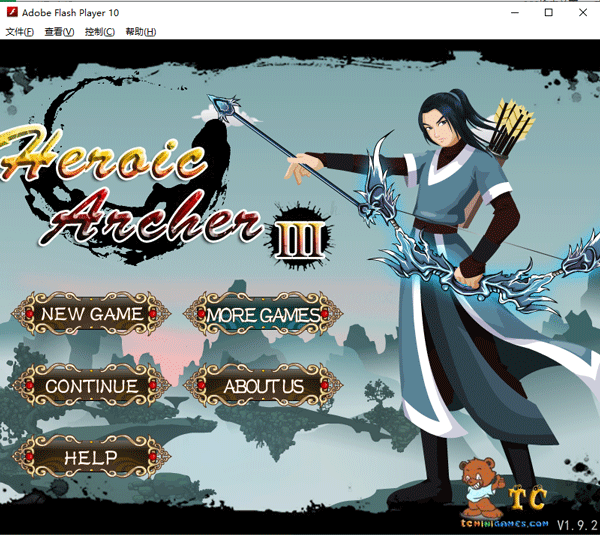Resume play with the CONTINUE button
The width and height of the screenshot is (600, 535).
pos(91,386)
